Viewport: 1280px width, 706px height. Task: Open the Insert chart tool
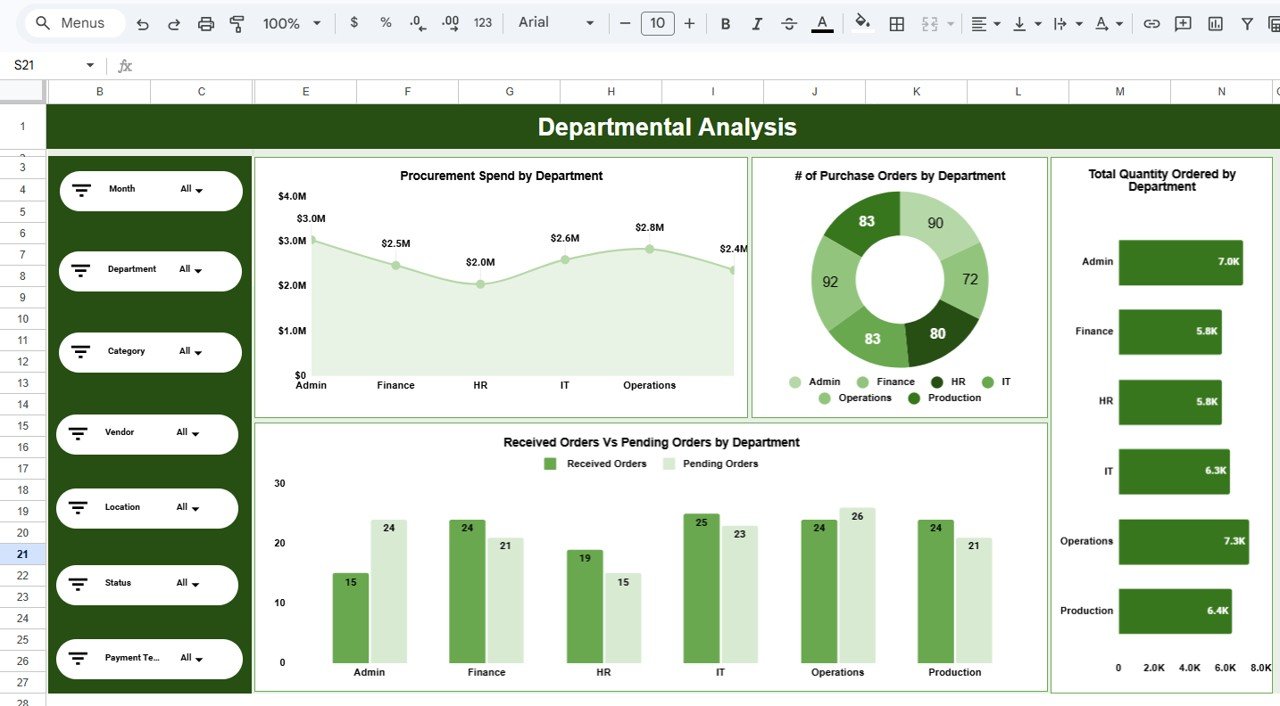(x=1213, y=22)
